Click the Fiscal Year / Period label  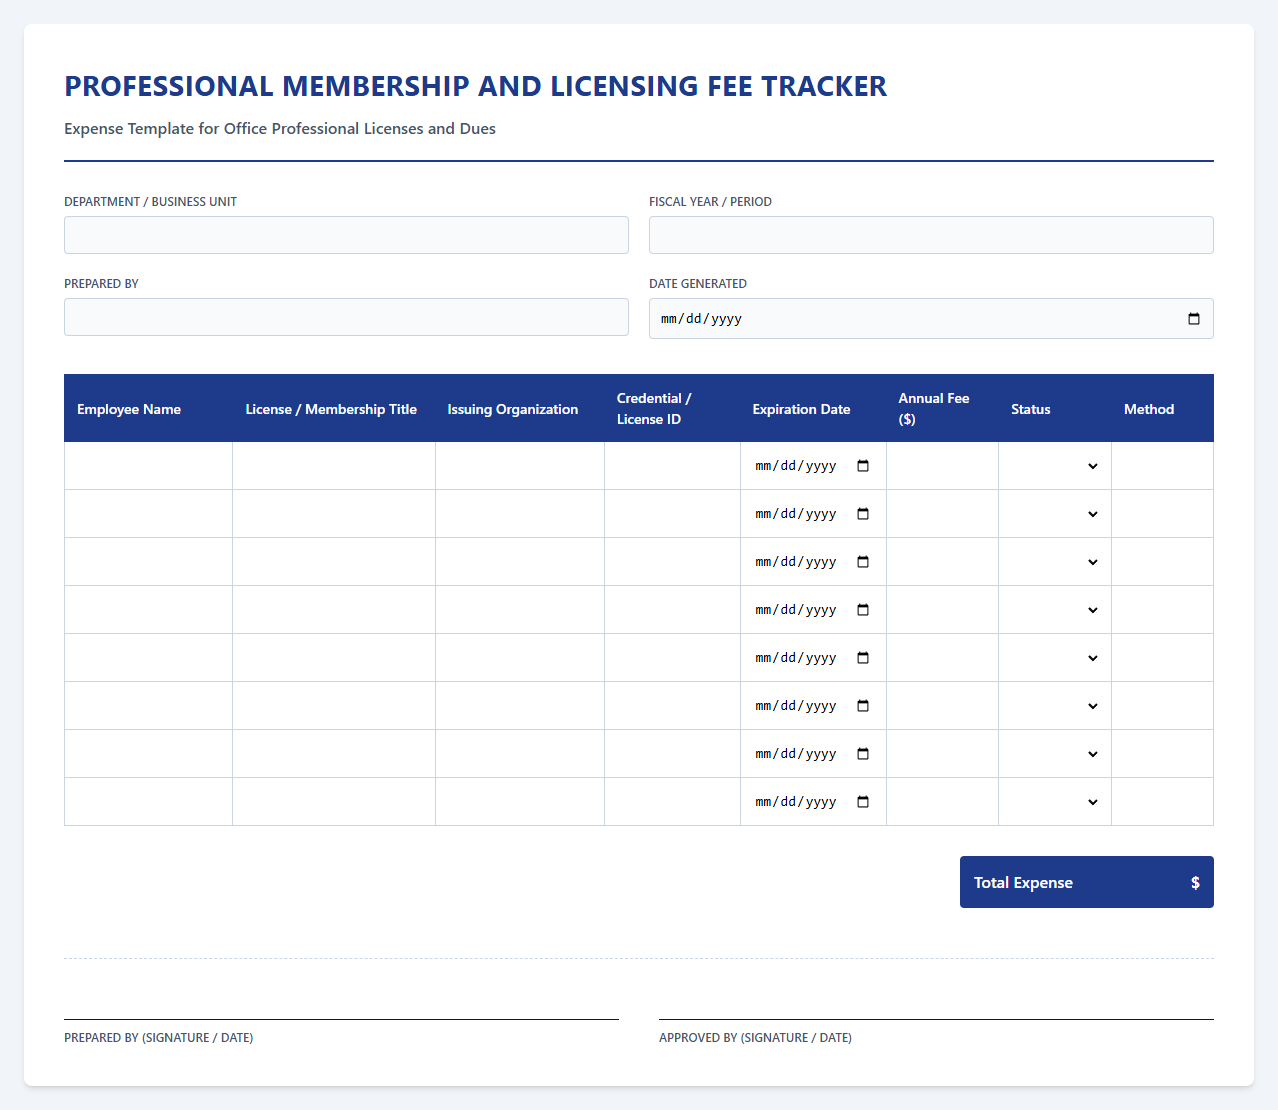pos(710,202)
